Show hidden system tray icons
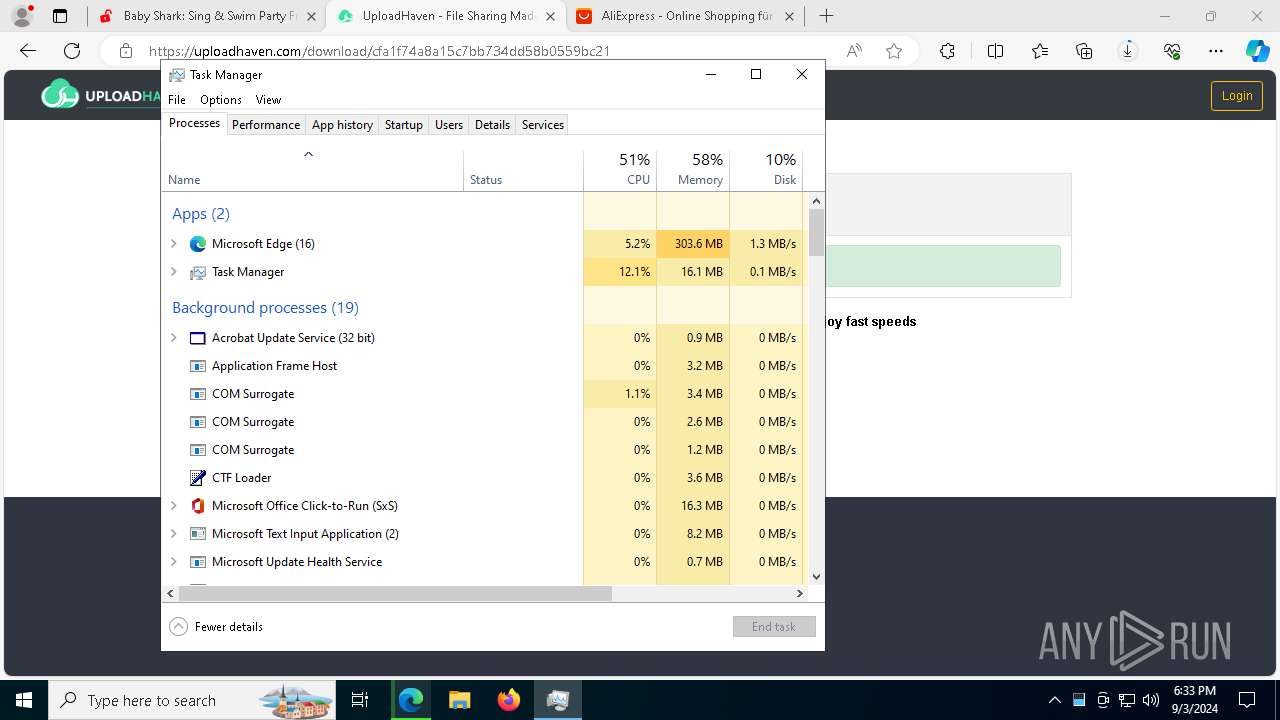This screenshot has height=720, width=1280. 1054,700
